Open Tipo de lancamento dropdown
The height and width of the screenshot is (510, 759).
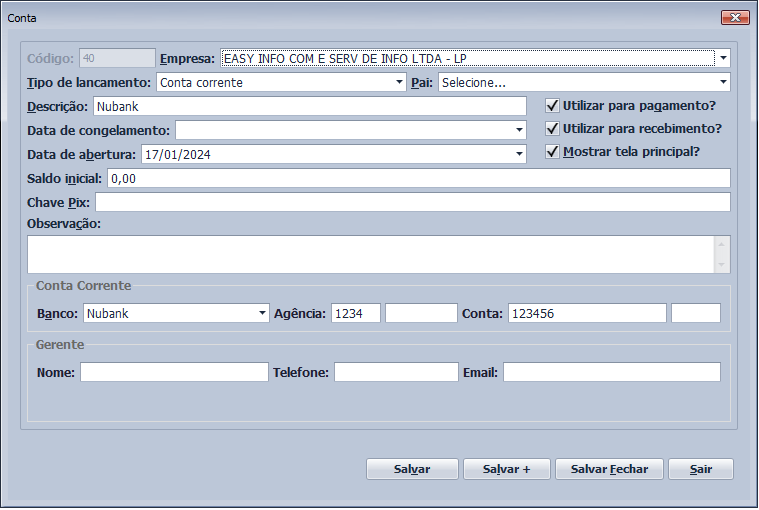coord(399,82)
